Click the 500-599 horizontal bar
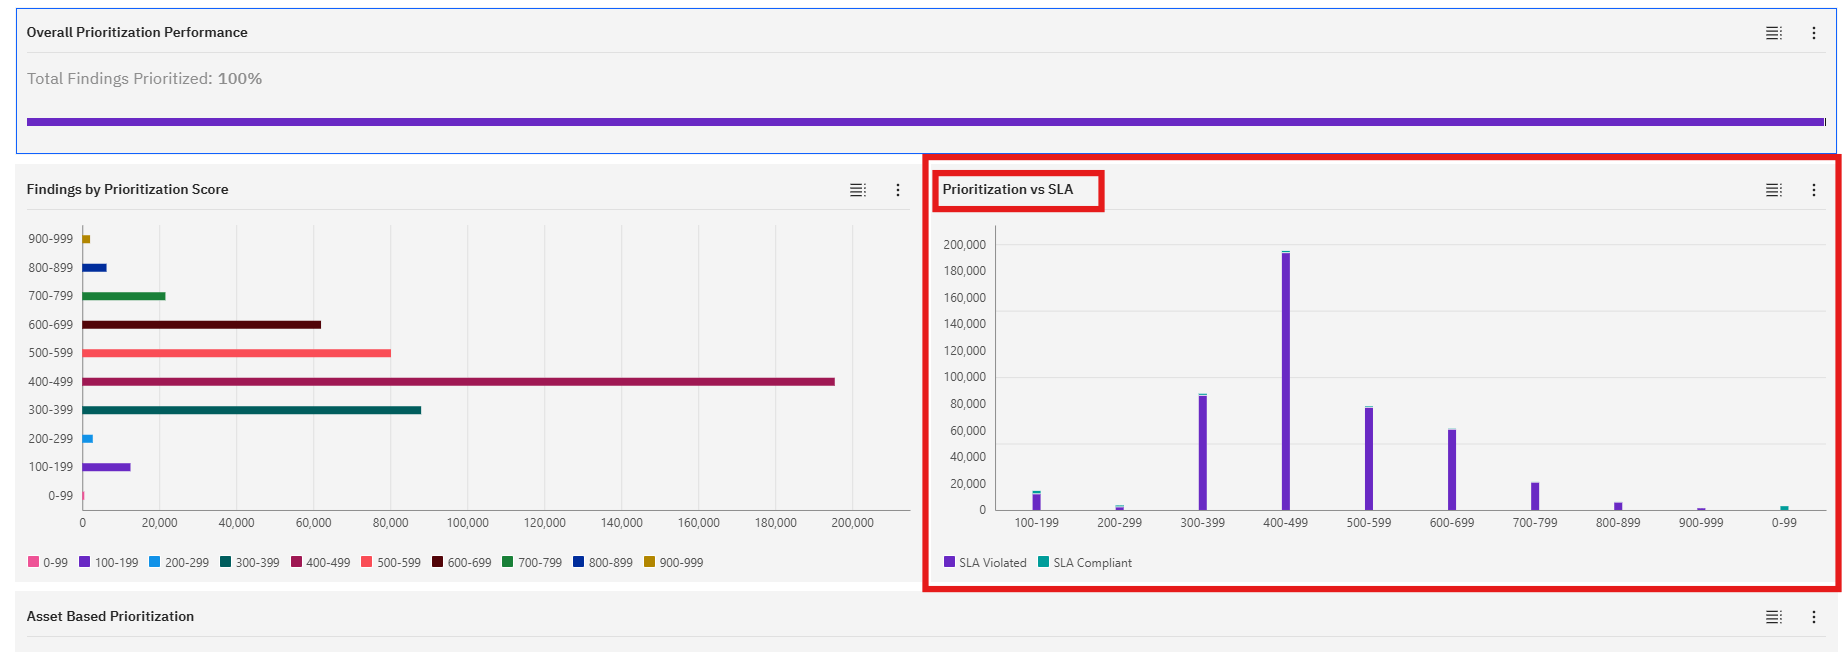This screenshot has width=1847, height=652. 237,353
